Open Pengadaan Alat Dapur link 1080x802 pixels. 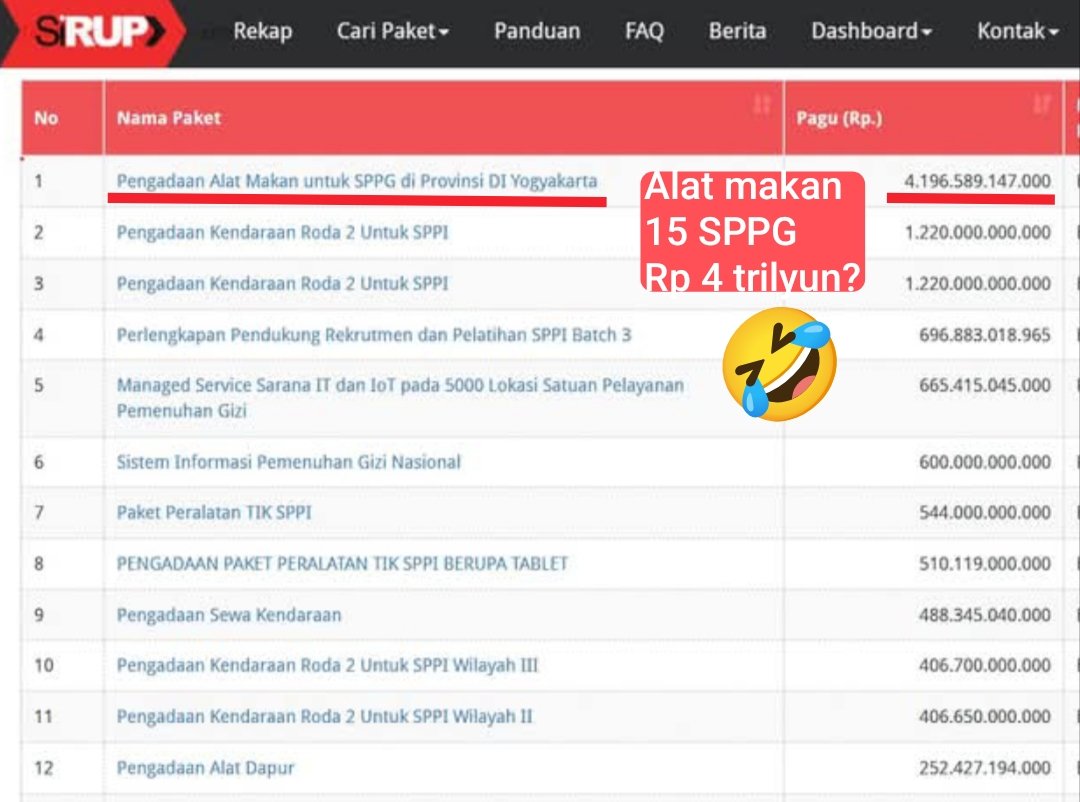tap(205, 768)
